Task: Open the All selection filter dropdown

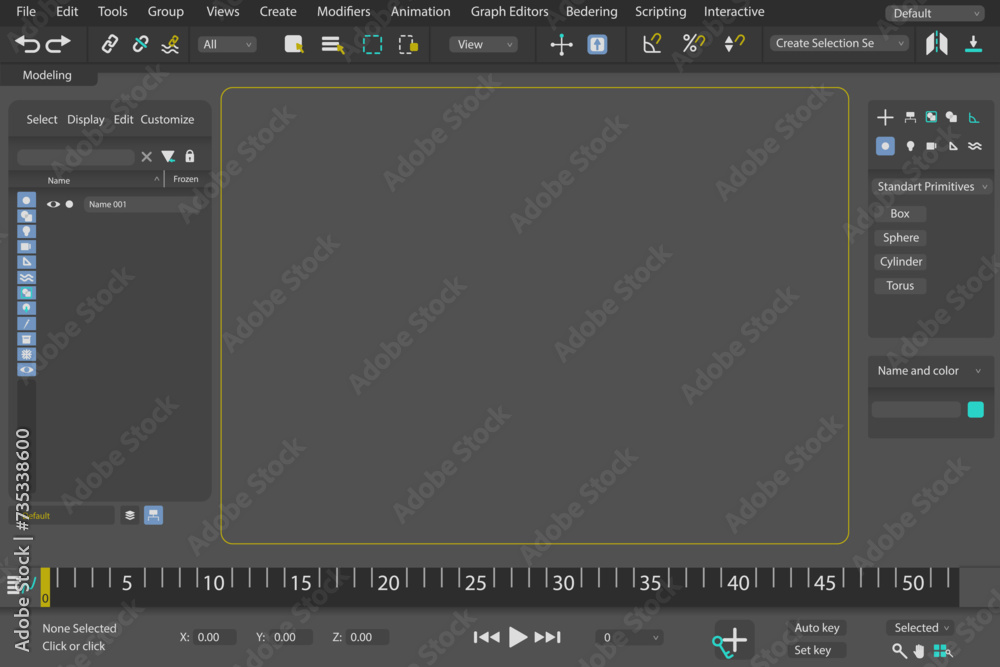Action: click(227, 44)
